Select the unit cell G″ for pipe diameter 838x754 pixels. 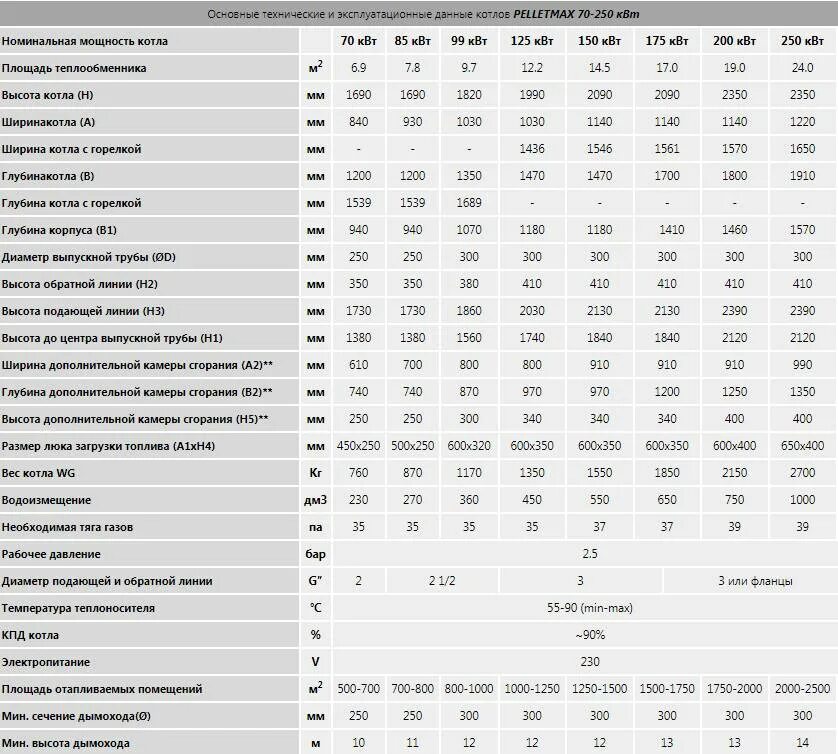315,581
